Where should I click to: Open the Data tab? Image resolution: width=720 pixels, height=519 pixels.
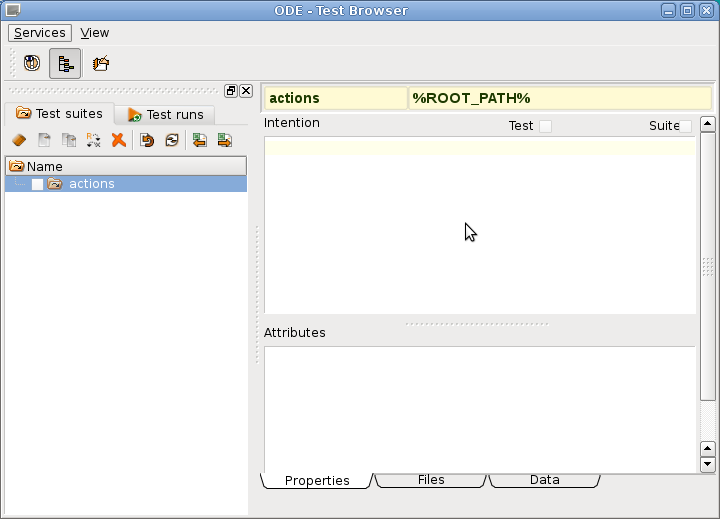(x=544, y=480)
